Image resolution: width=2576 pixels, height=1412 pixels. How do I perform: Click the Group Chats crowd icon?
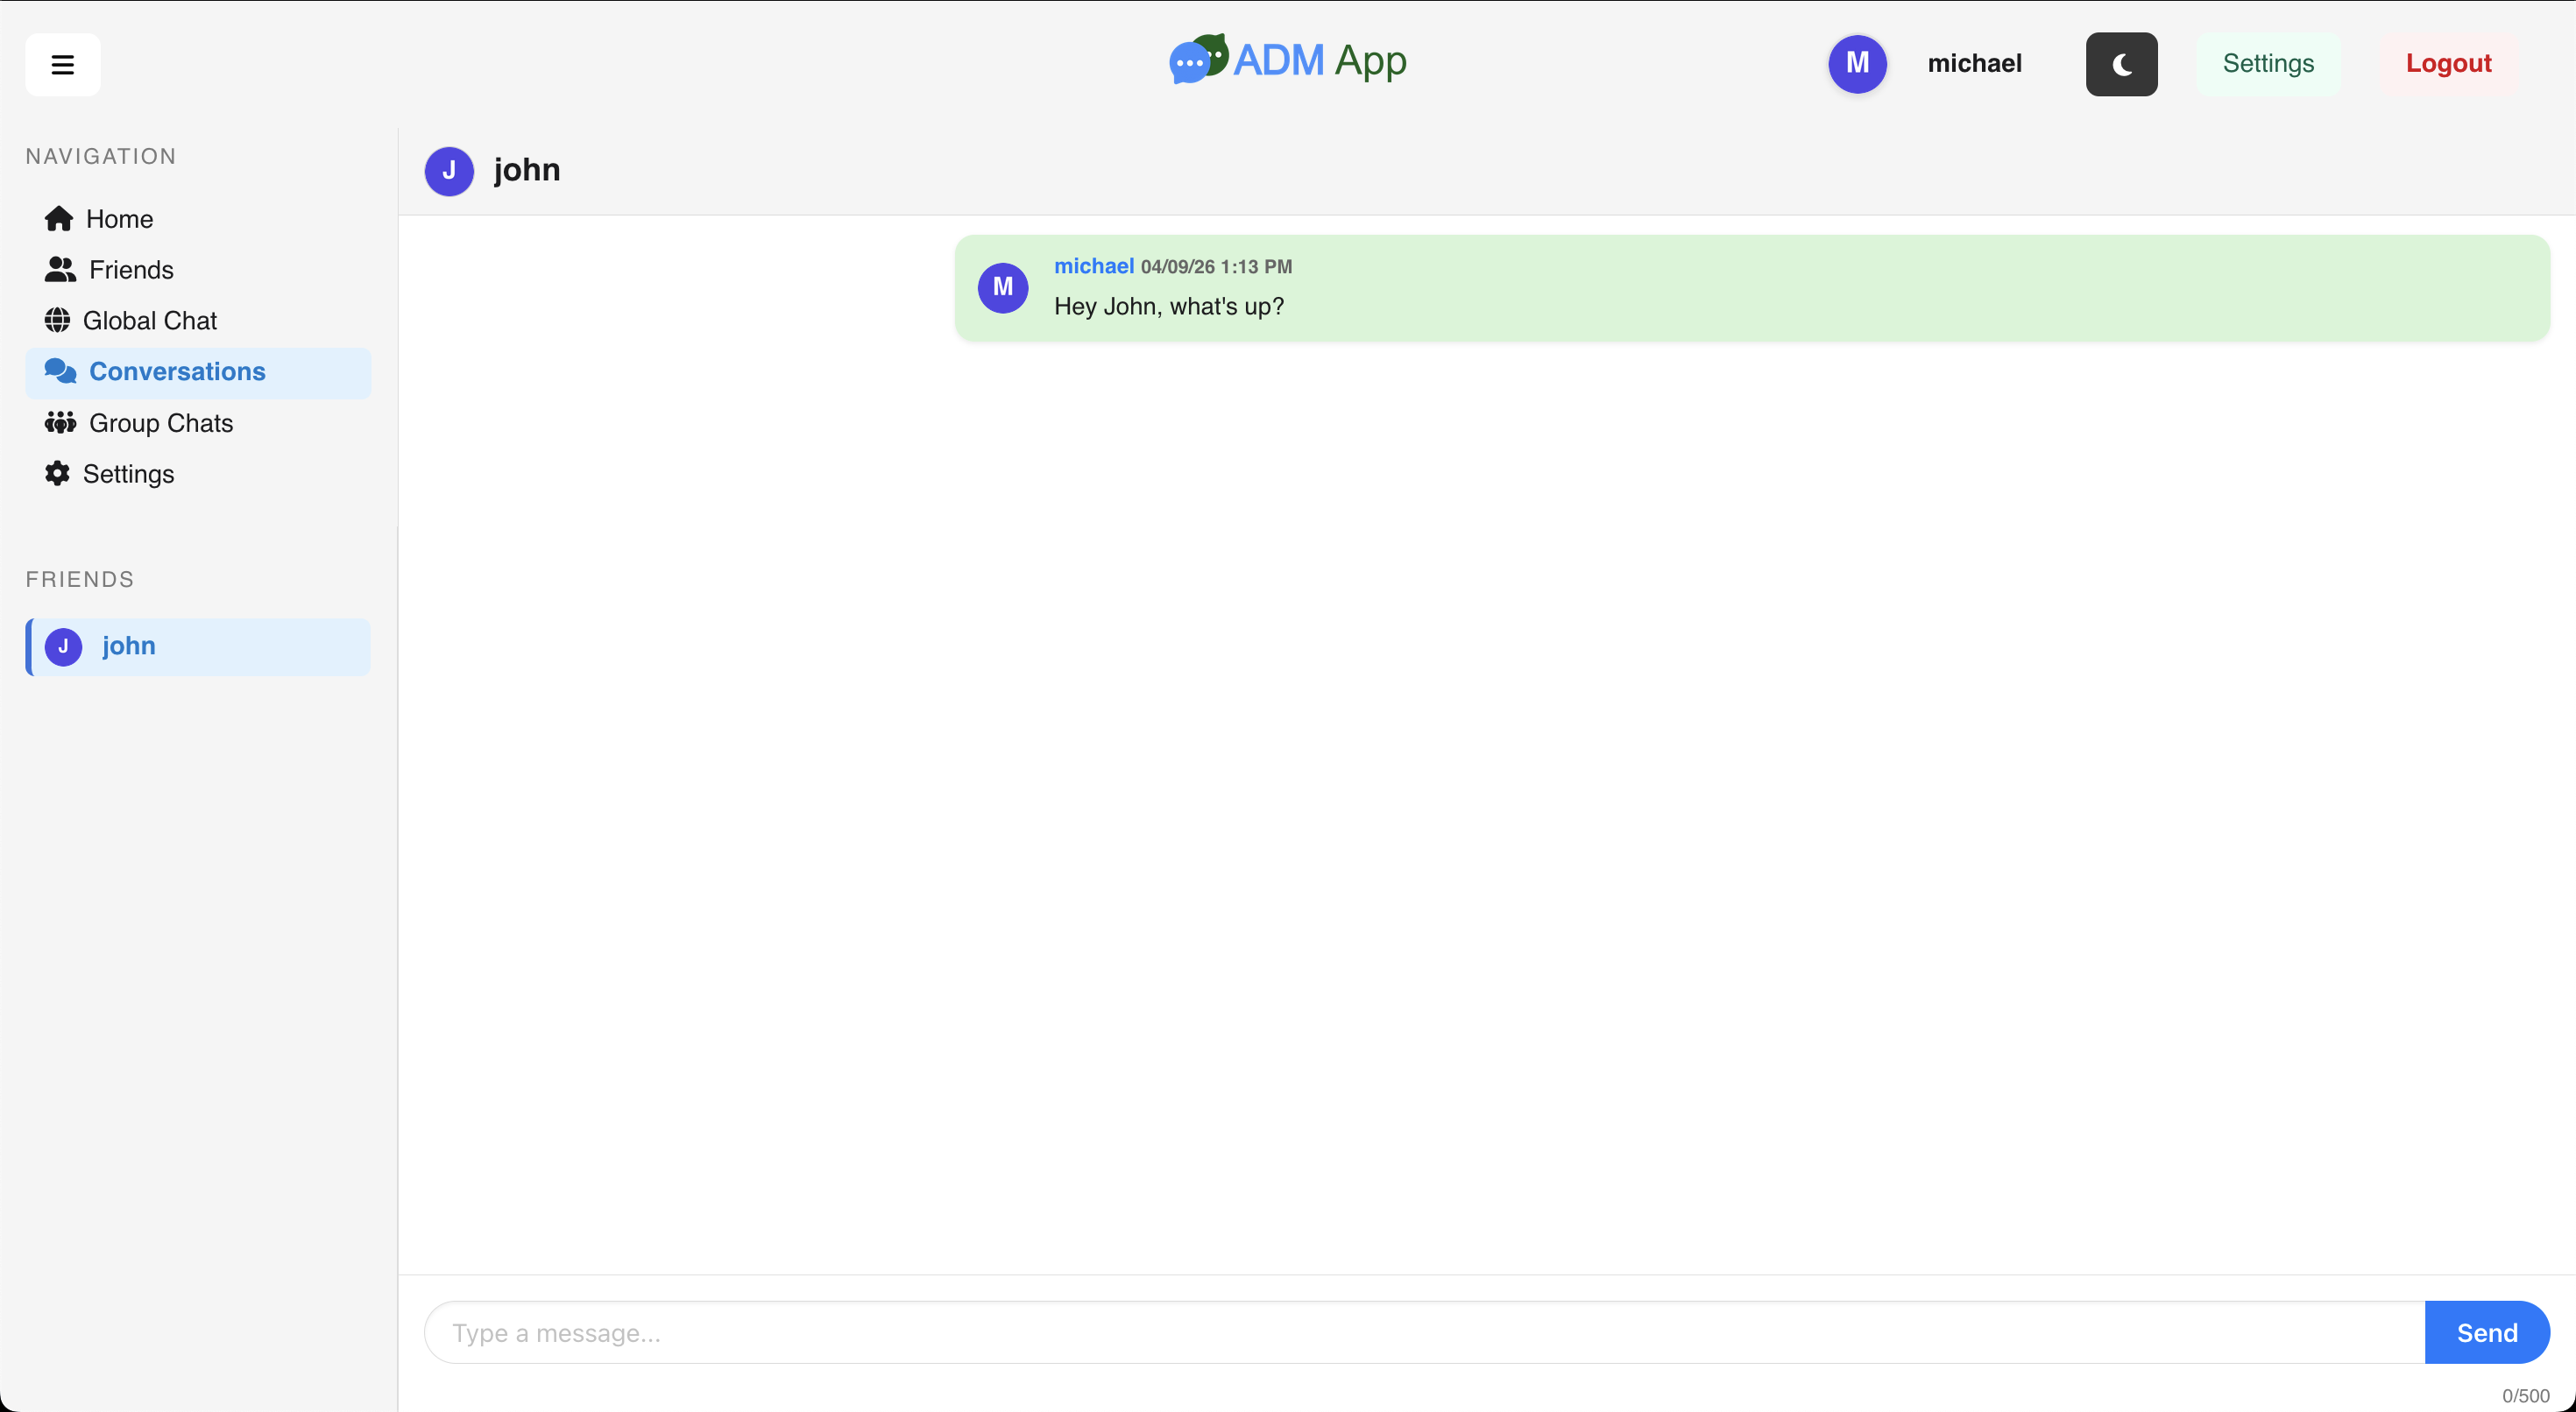point(60,422)
